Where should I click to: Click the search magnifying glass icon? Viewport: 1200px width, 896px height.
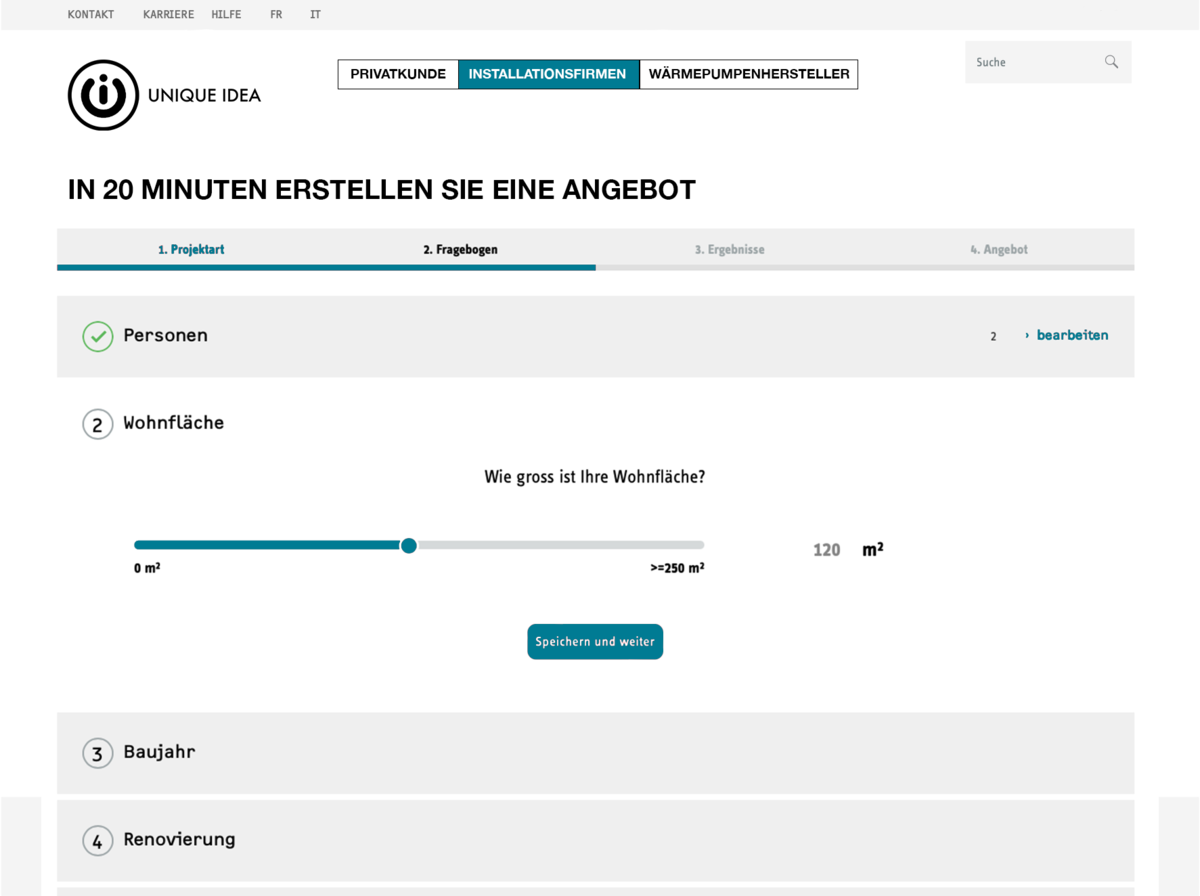pyautogui.click(x=1111, y=62)
